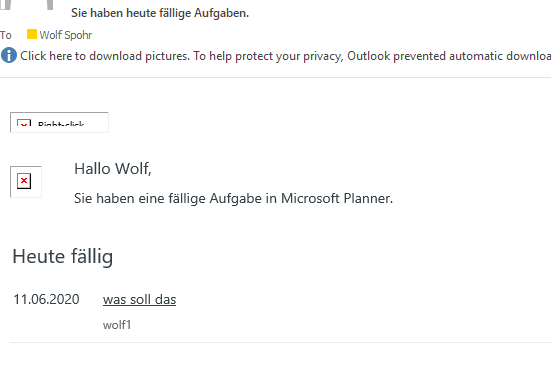Viewport: 551px width, 373px height.
Task: Click the greeting text "Hallo Wolf,"
Action: (113, 169)
